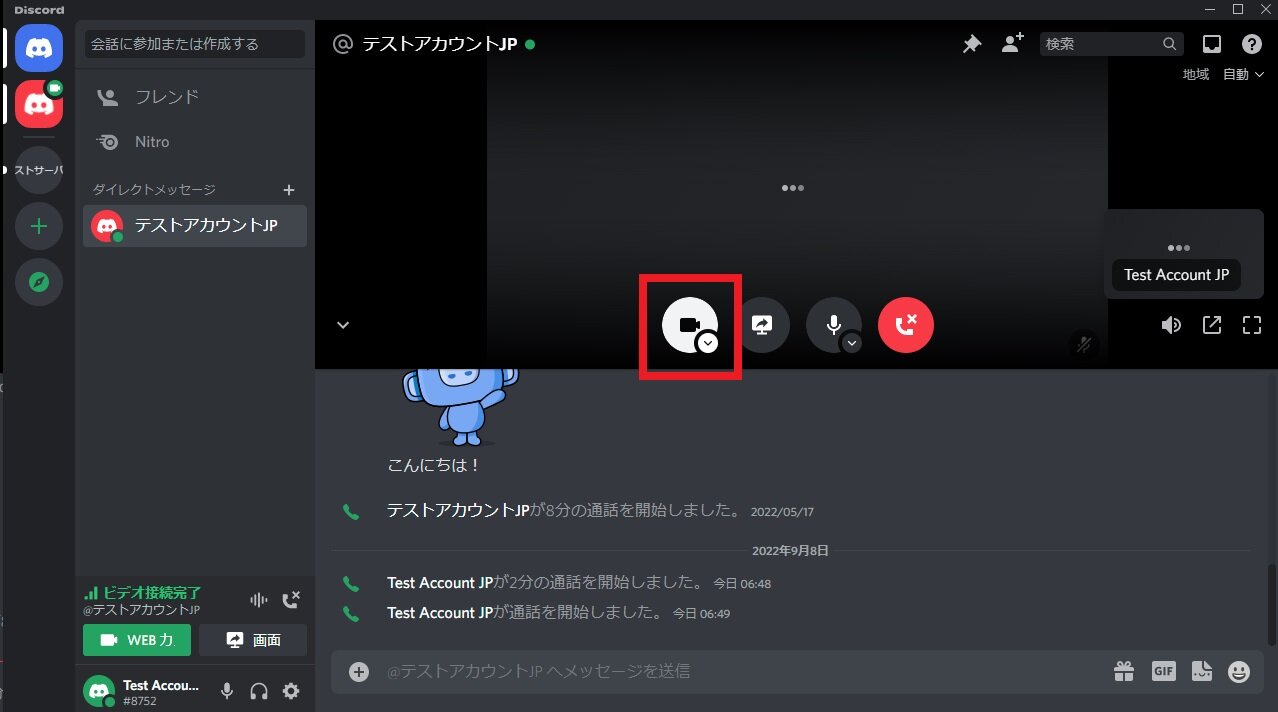Explore public servers via compass icon
The height and width of the screenshot is (712, 1278).
pyautogui.click(x=39, y=282)
